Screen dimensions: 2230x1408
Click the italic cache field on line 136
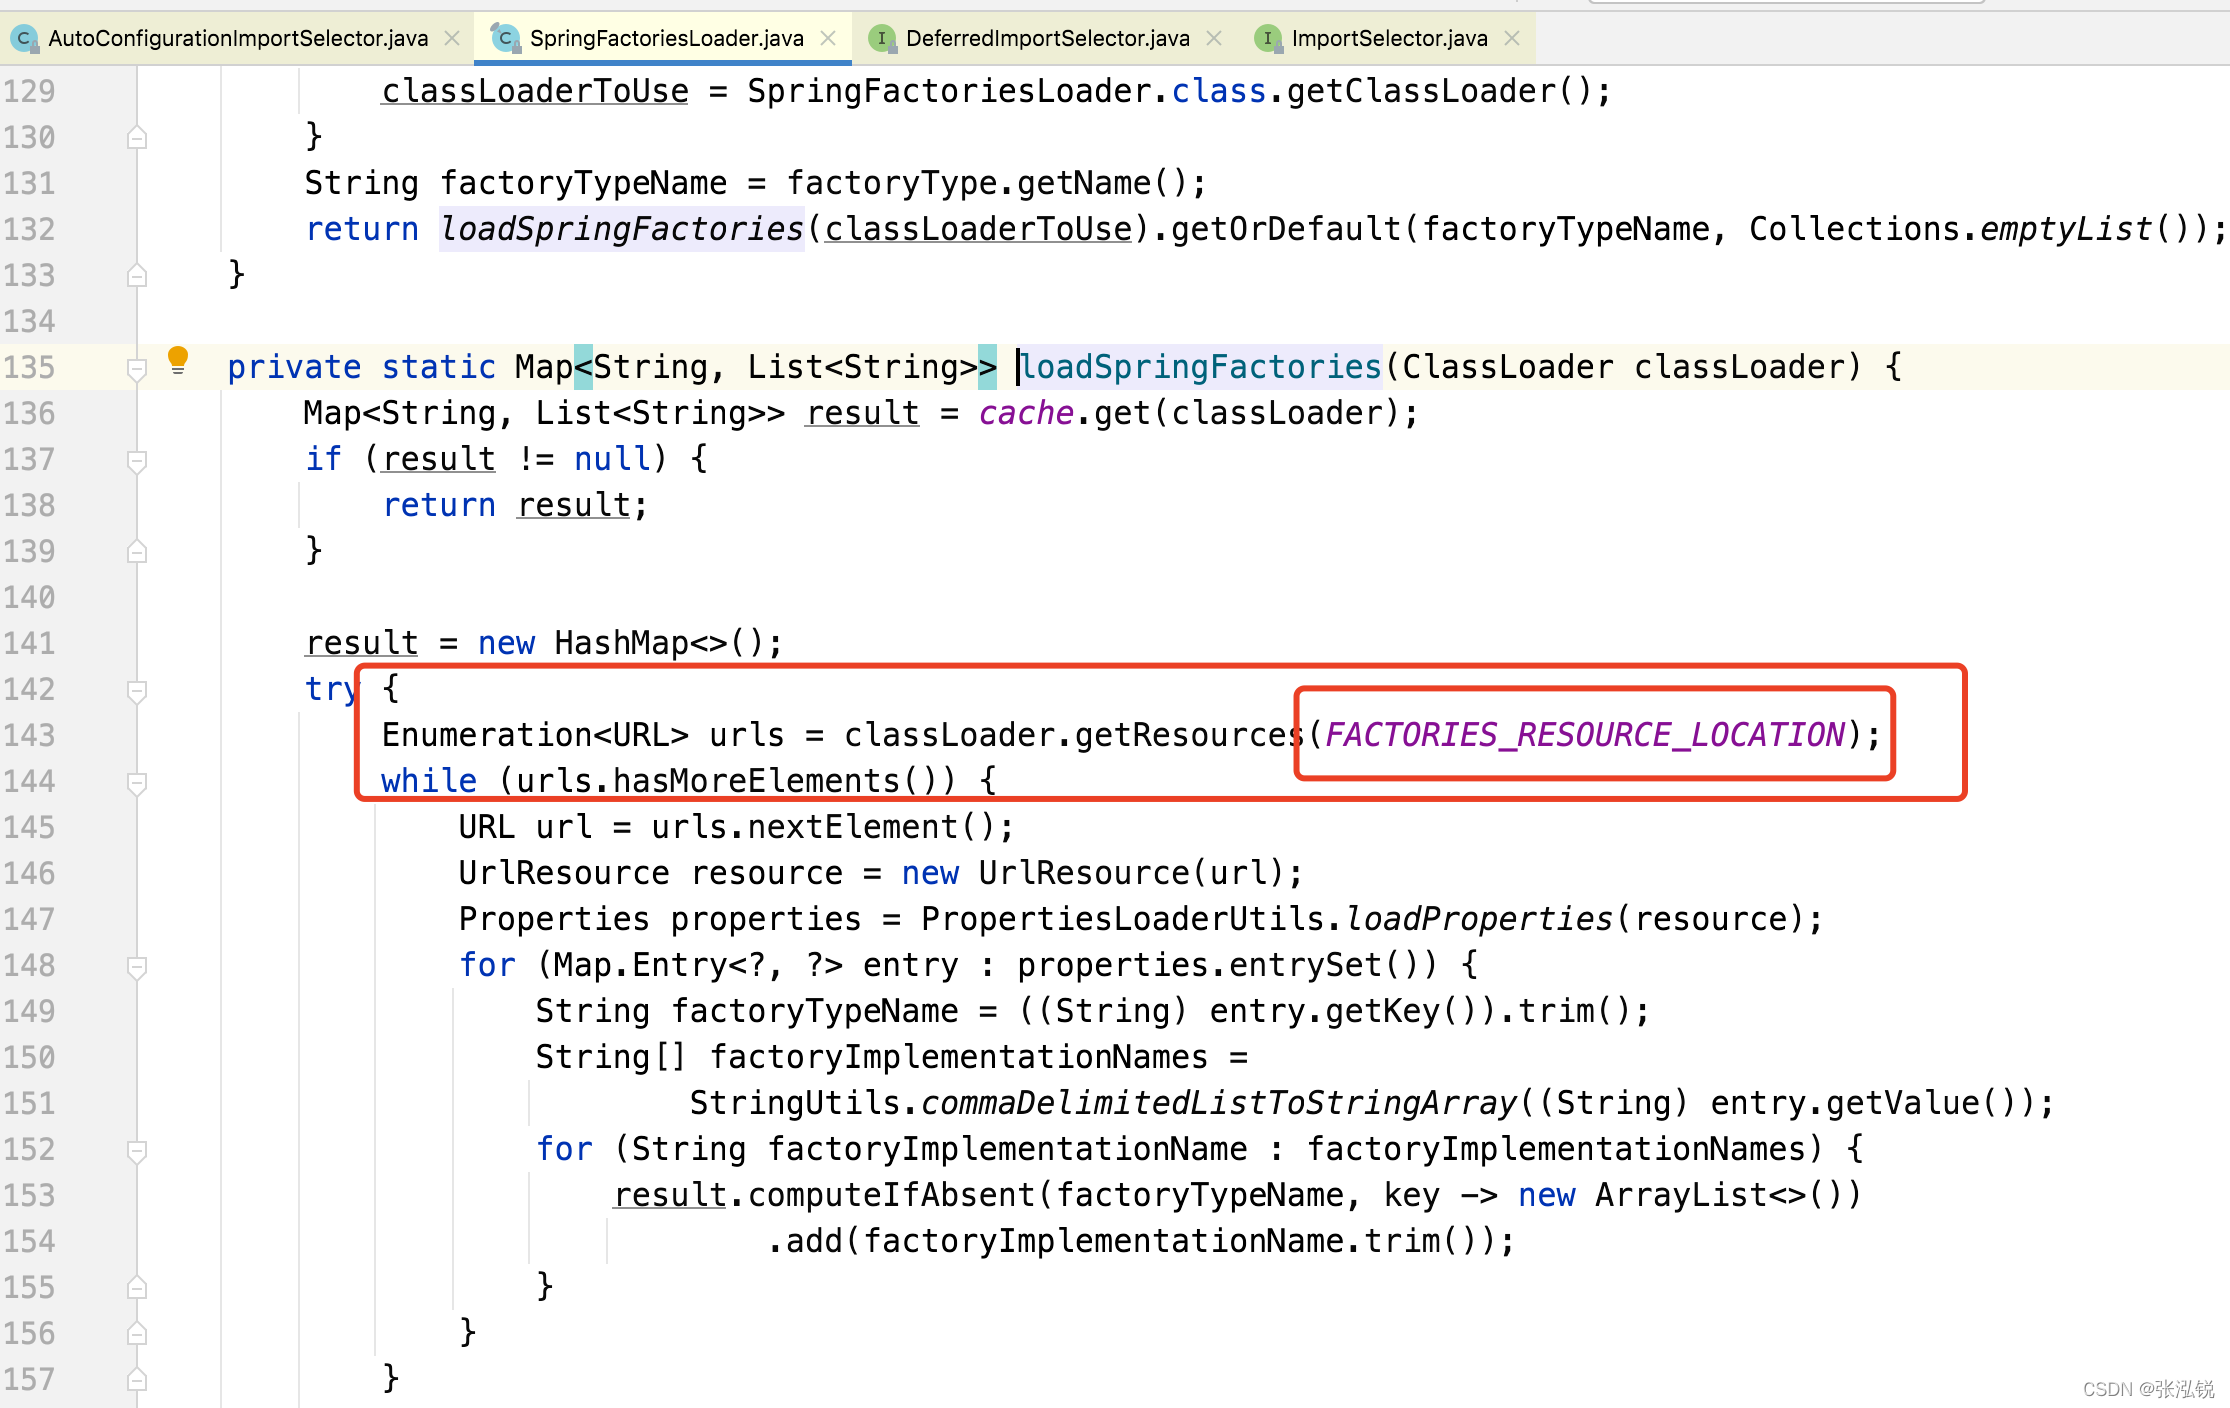pyautogui.click(x=1025, y=413)
